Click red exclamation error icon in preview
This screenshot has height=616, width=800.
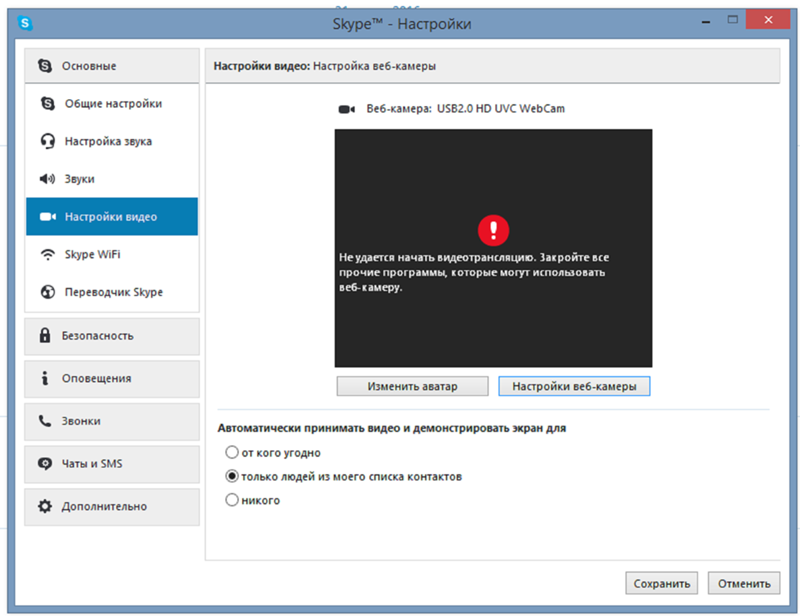coord(493,230)
